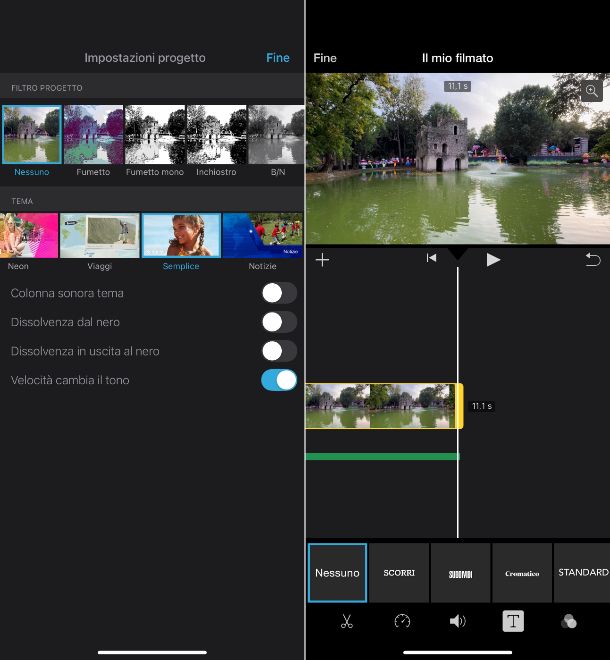
Task: Select the video clip in timeline
Action: (x=380, y=406)
